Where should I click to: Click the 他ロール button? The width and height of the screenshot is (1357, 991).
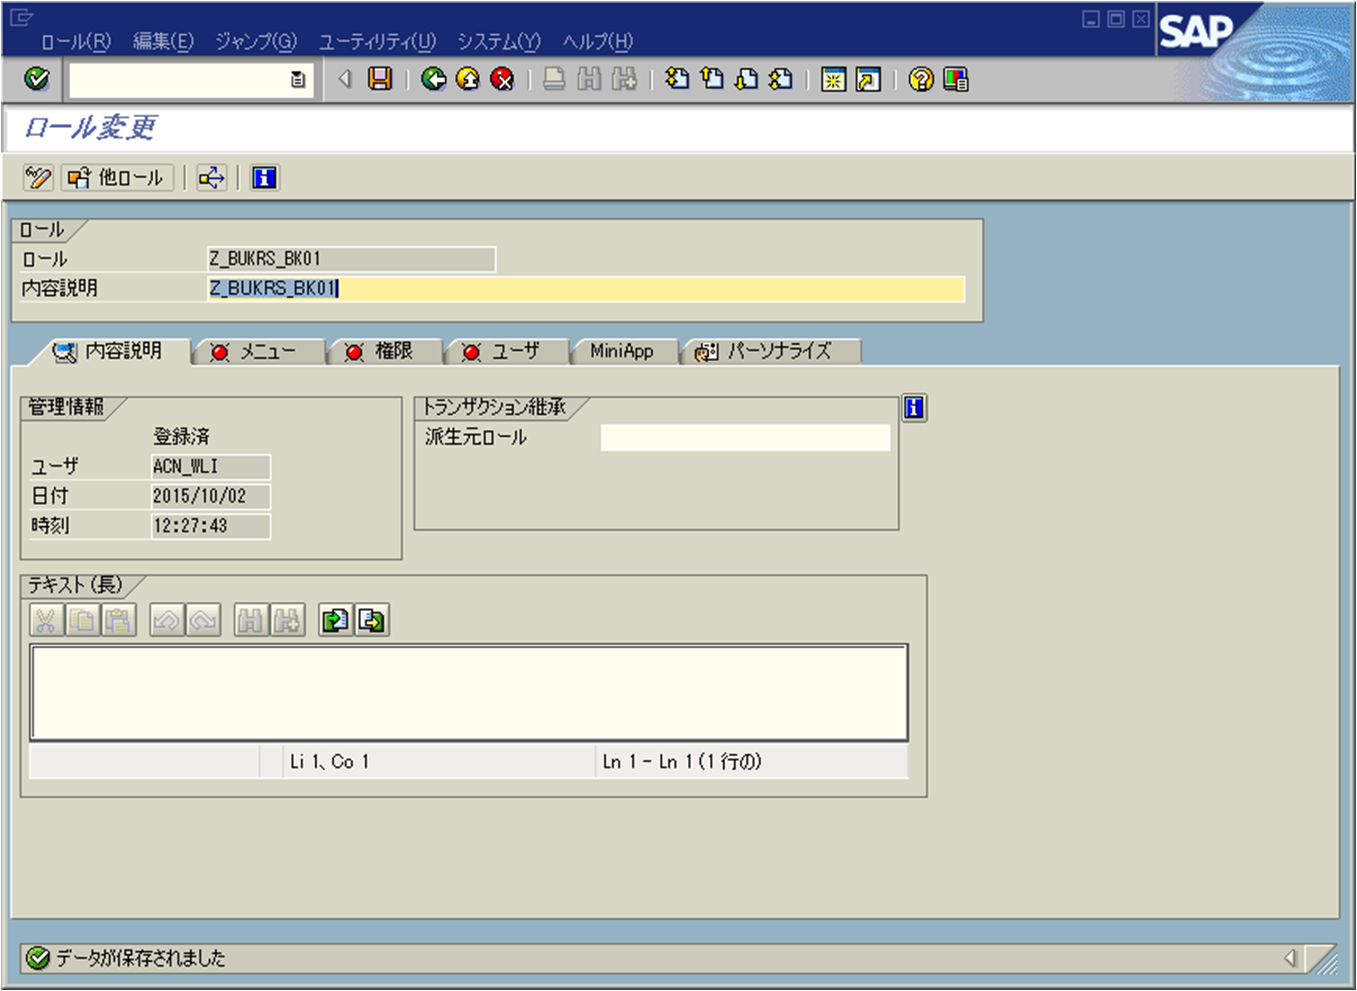coord(117,178)
